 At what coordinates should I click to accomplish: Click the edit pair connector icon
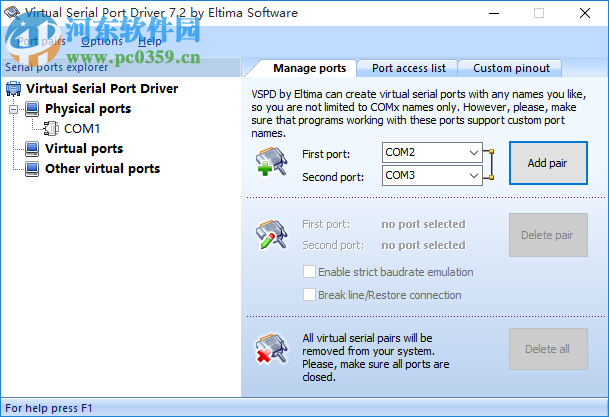(271, 234)
